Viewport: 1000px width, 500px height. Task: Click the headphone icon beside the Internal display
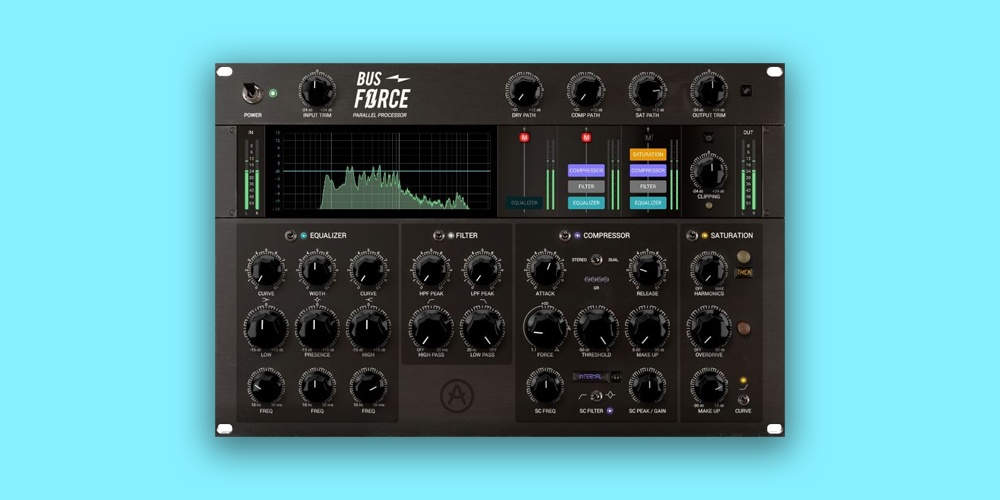[616, 376]
